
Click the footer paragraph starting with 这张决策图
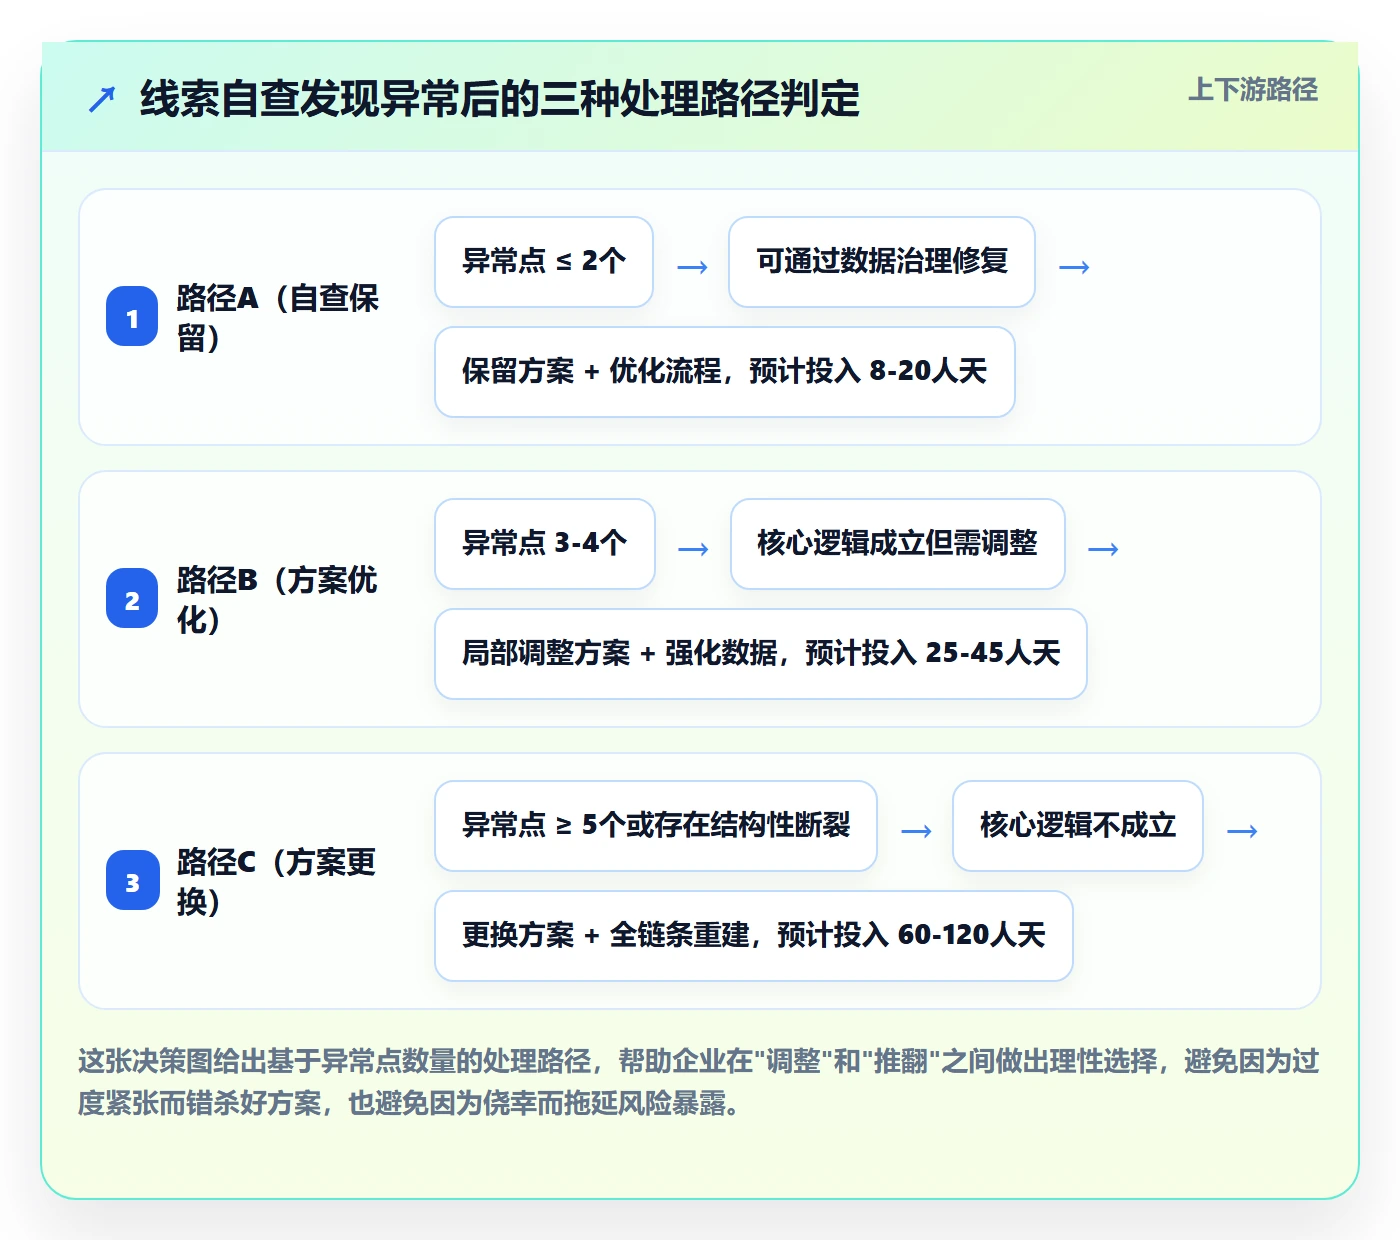pyautogui.click(x=699, y=1082)
